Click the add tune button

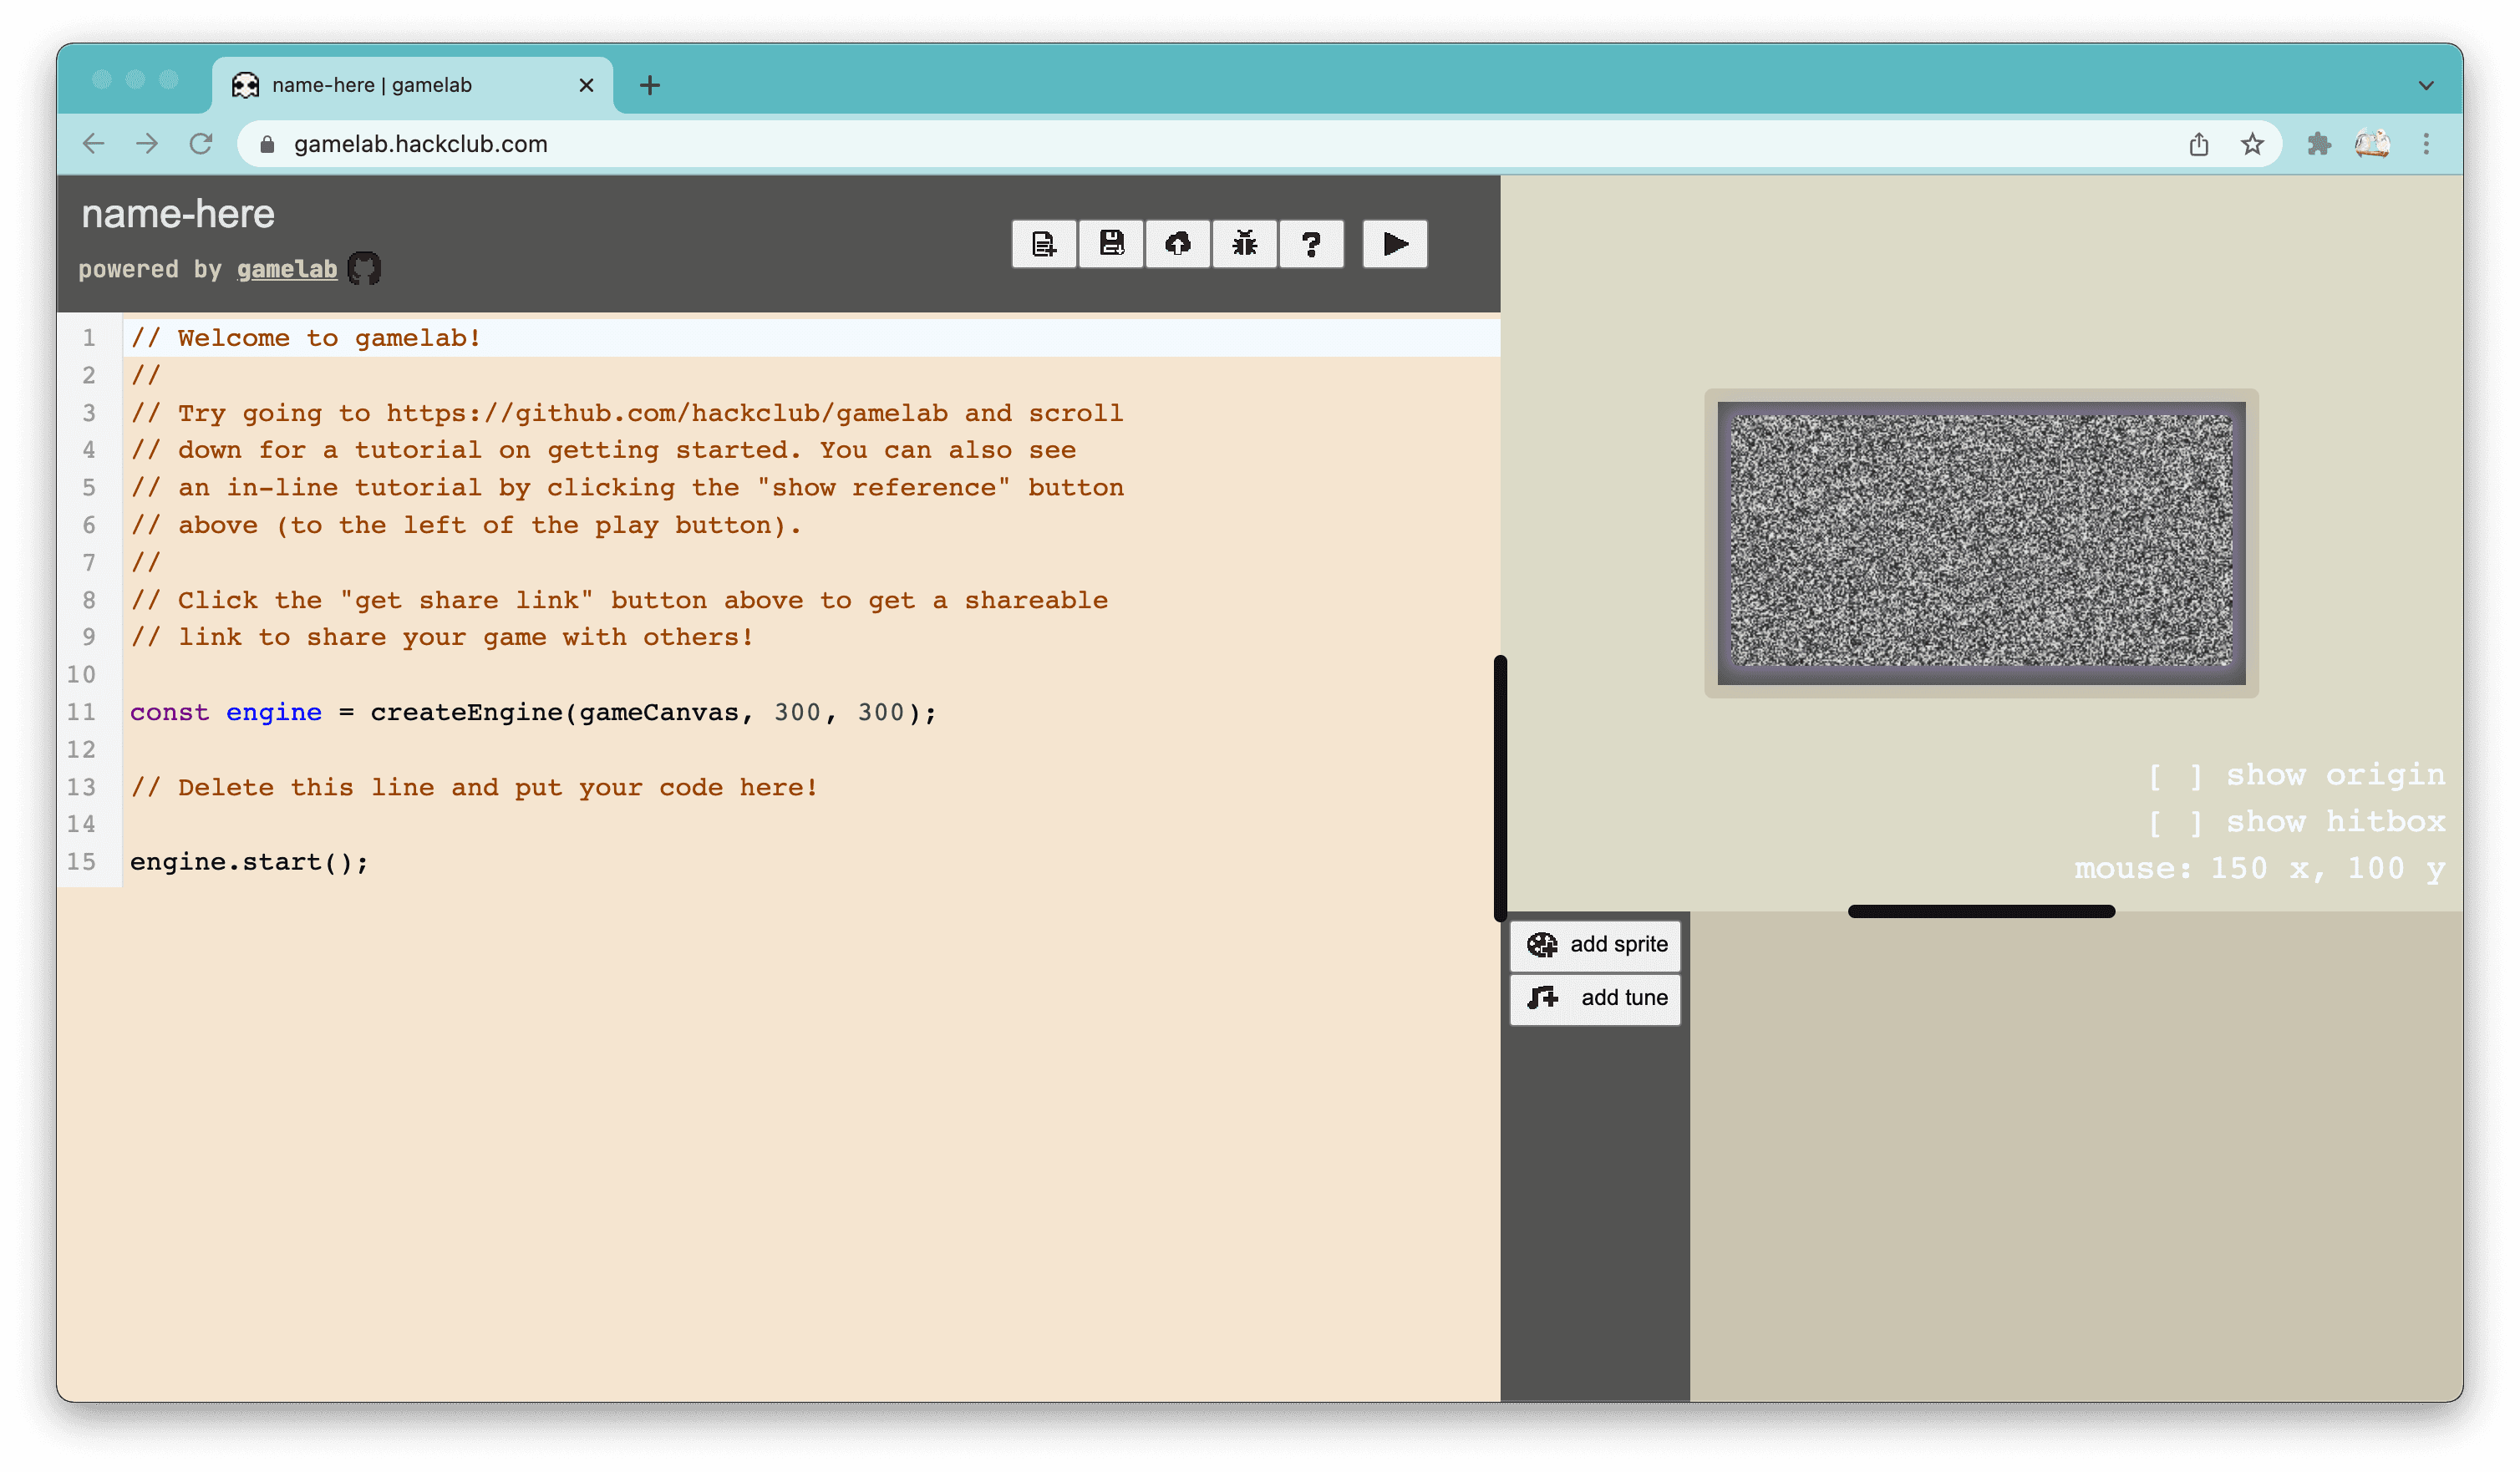1595,997
